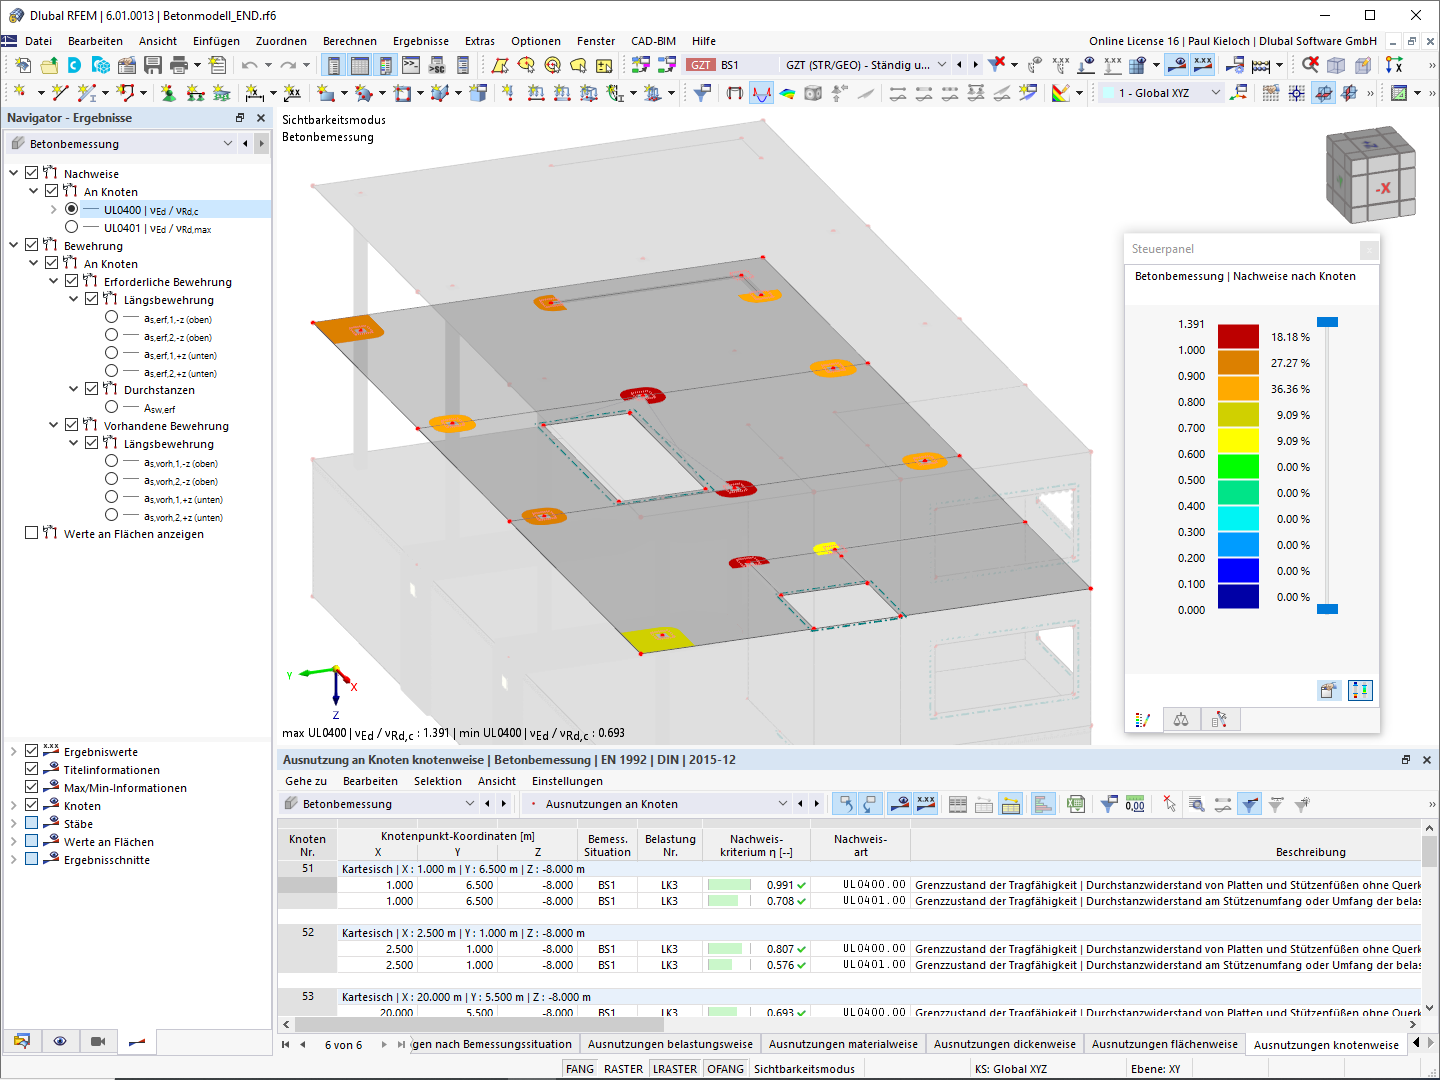This screenshot has height=1080, width=1440.
Task: Switch to Ausnutzungen materialweise tab
Action: coord(843,1043)
